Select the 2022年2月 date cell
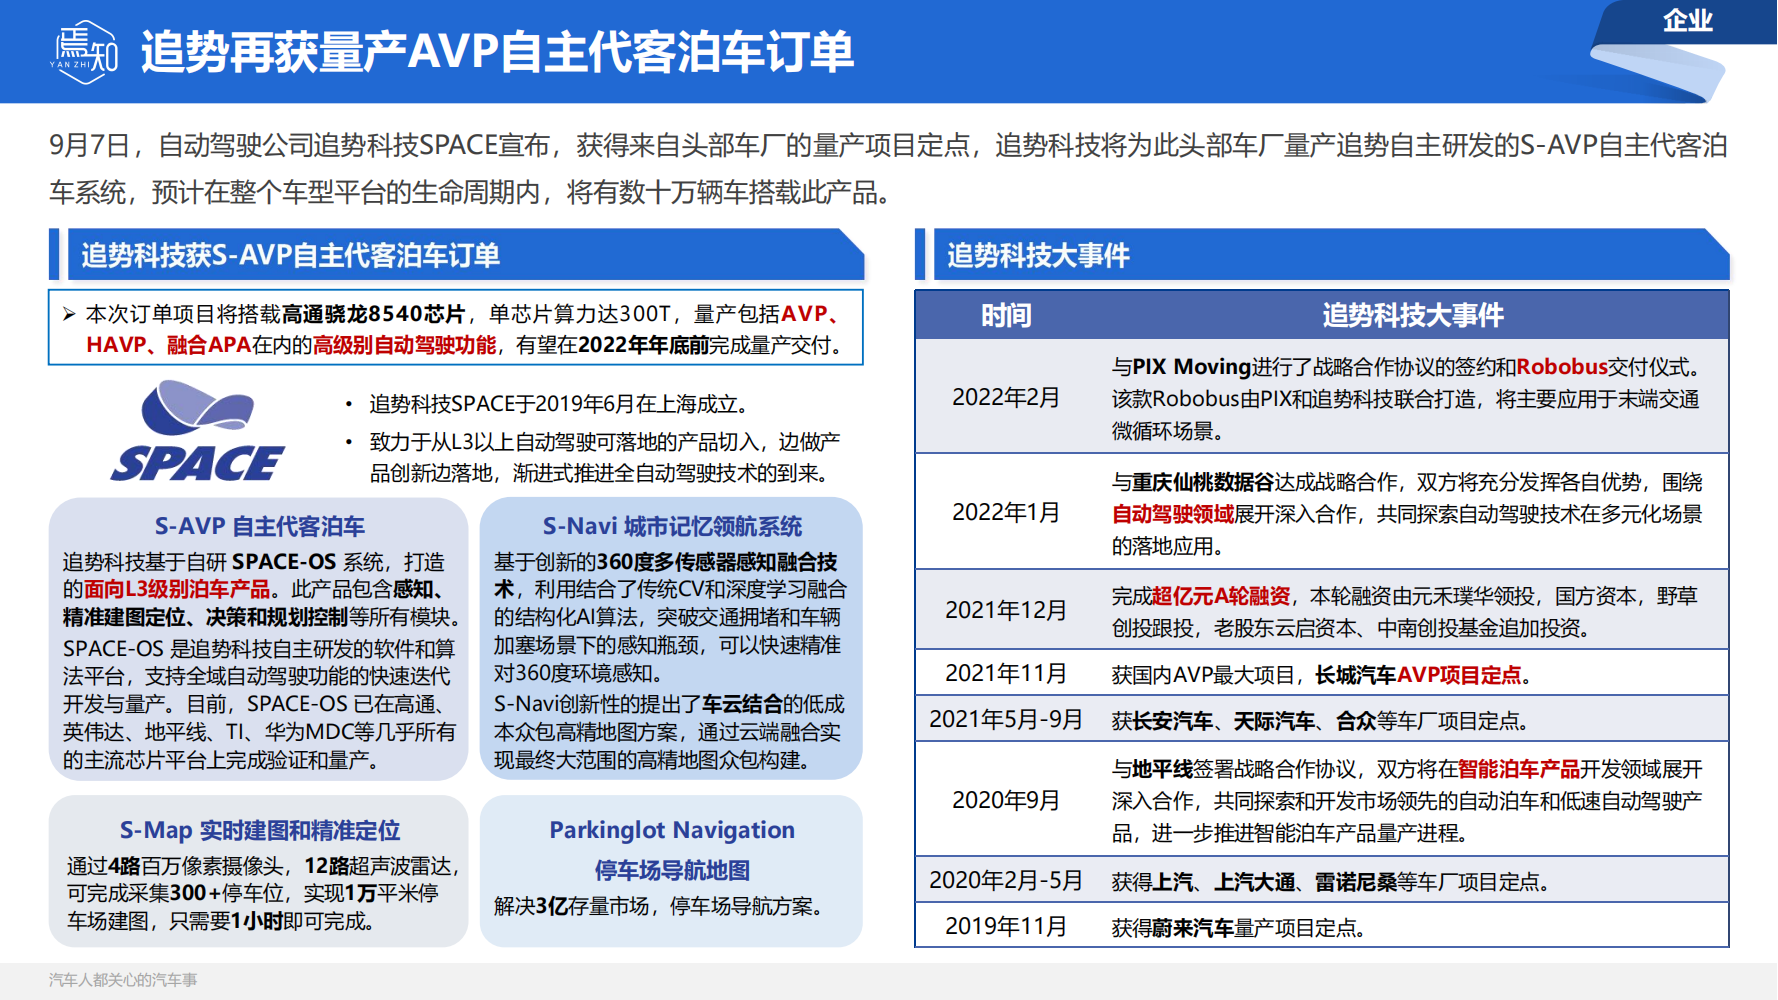Viewport: 1778px width, 1000px height. coord(1006,397)
